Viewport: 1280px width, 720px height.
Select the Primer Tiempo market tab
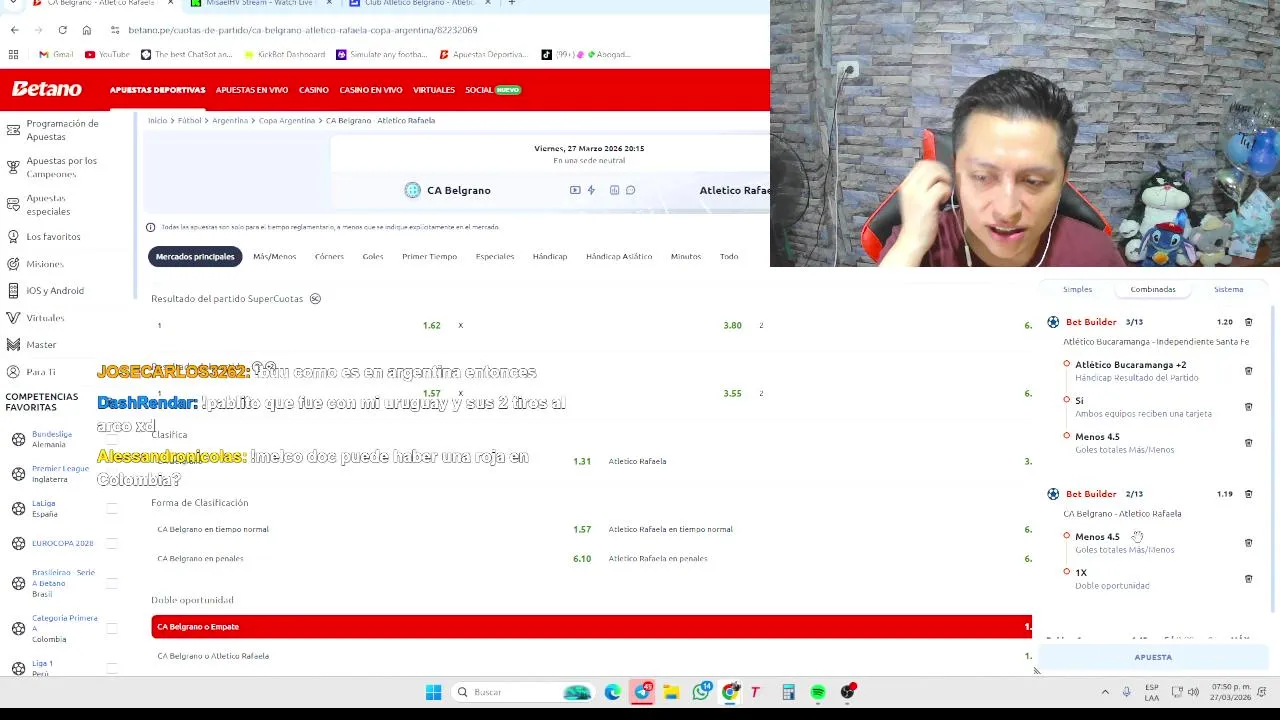[x=429, y=257]
